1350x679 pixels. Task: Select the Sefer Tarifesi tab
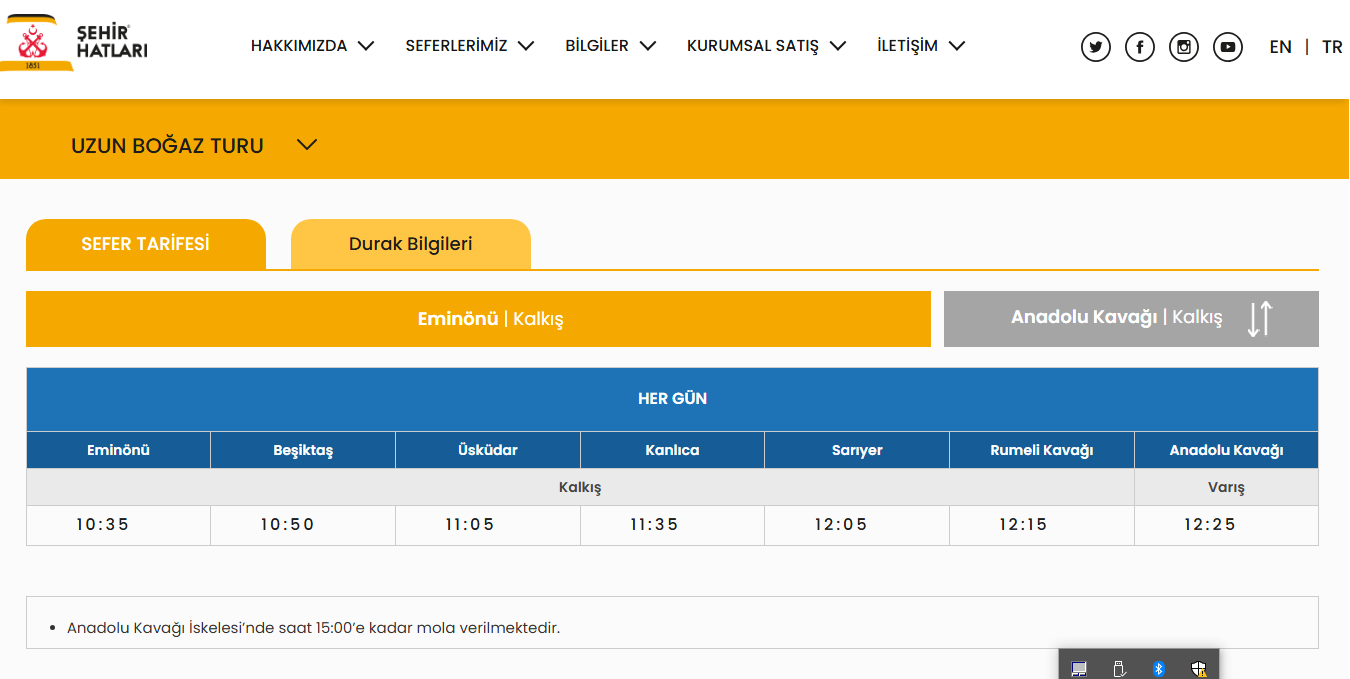click(145, 244)
